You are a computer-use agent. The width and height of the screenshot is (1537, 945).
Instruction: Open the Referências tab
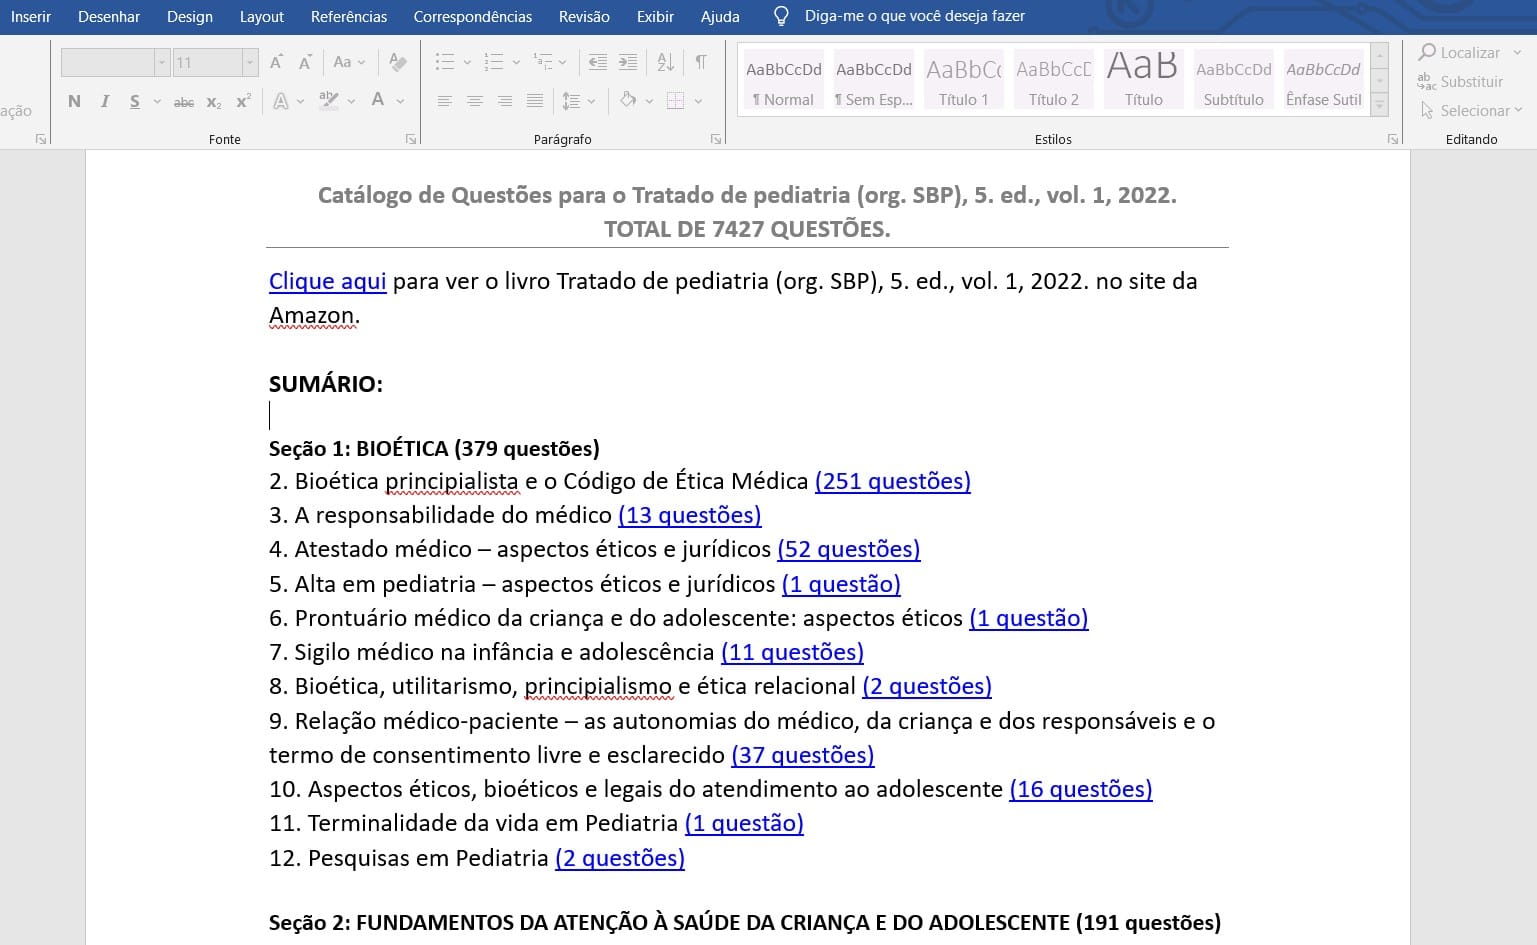pyautogui.click(x=349, y=17)
